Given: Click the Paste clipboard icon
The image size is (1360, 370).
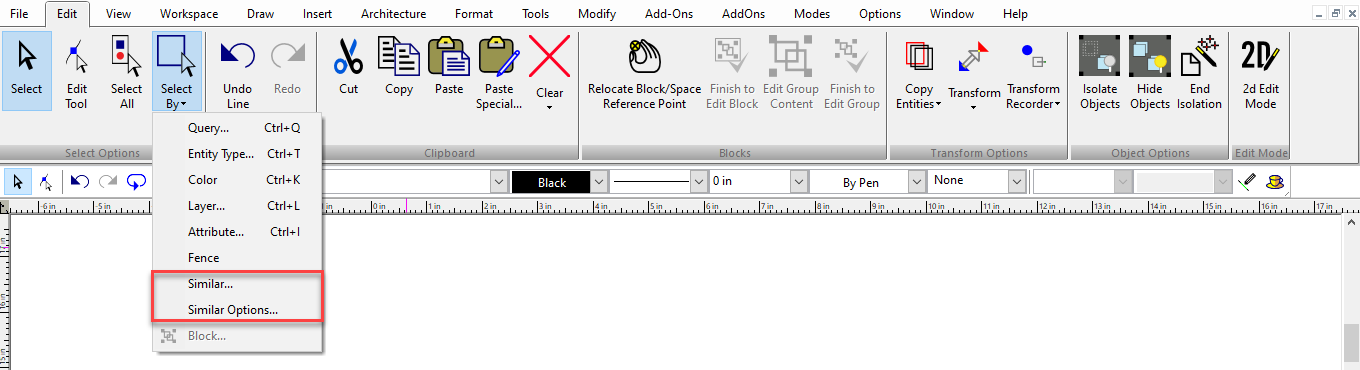Looking at the screenshot, I should [449, 56].
